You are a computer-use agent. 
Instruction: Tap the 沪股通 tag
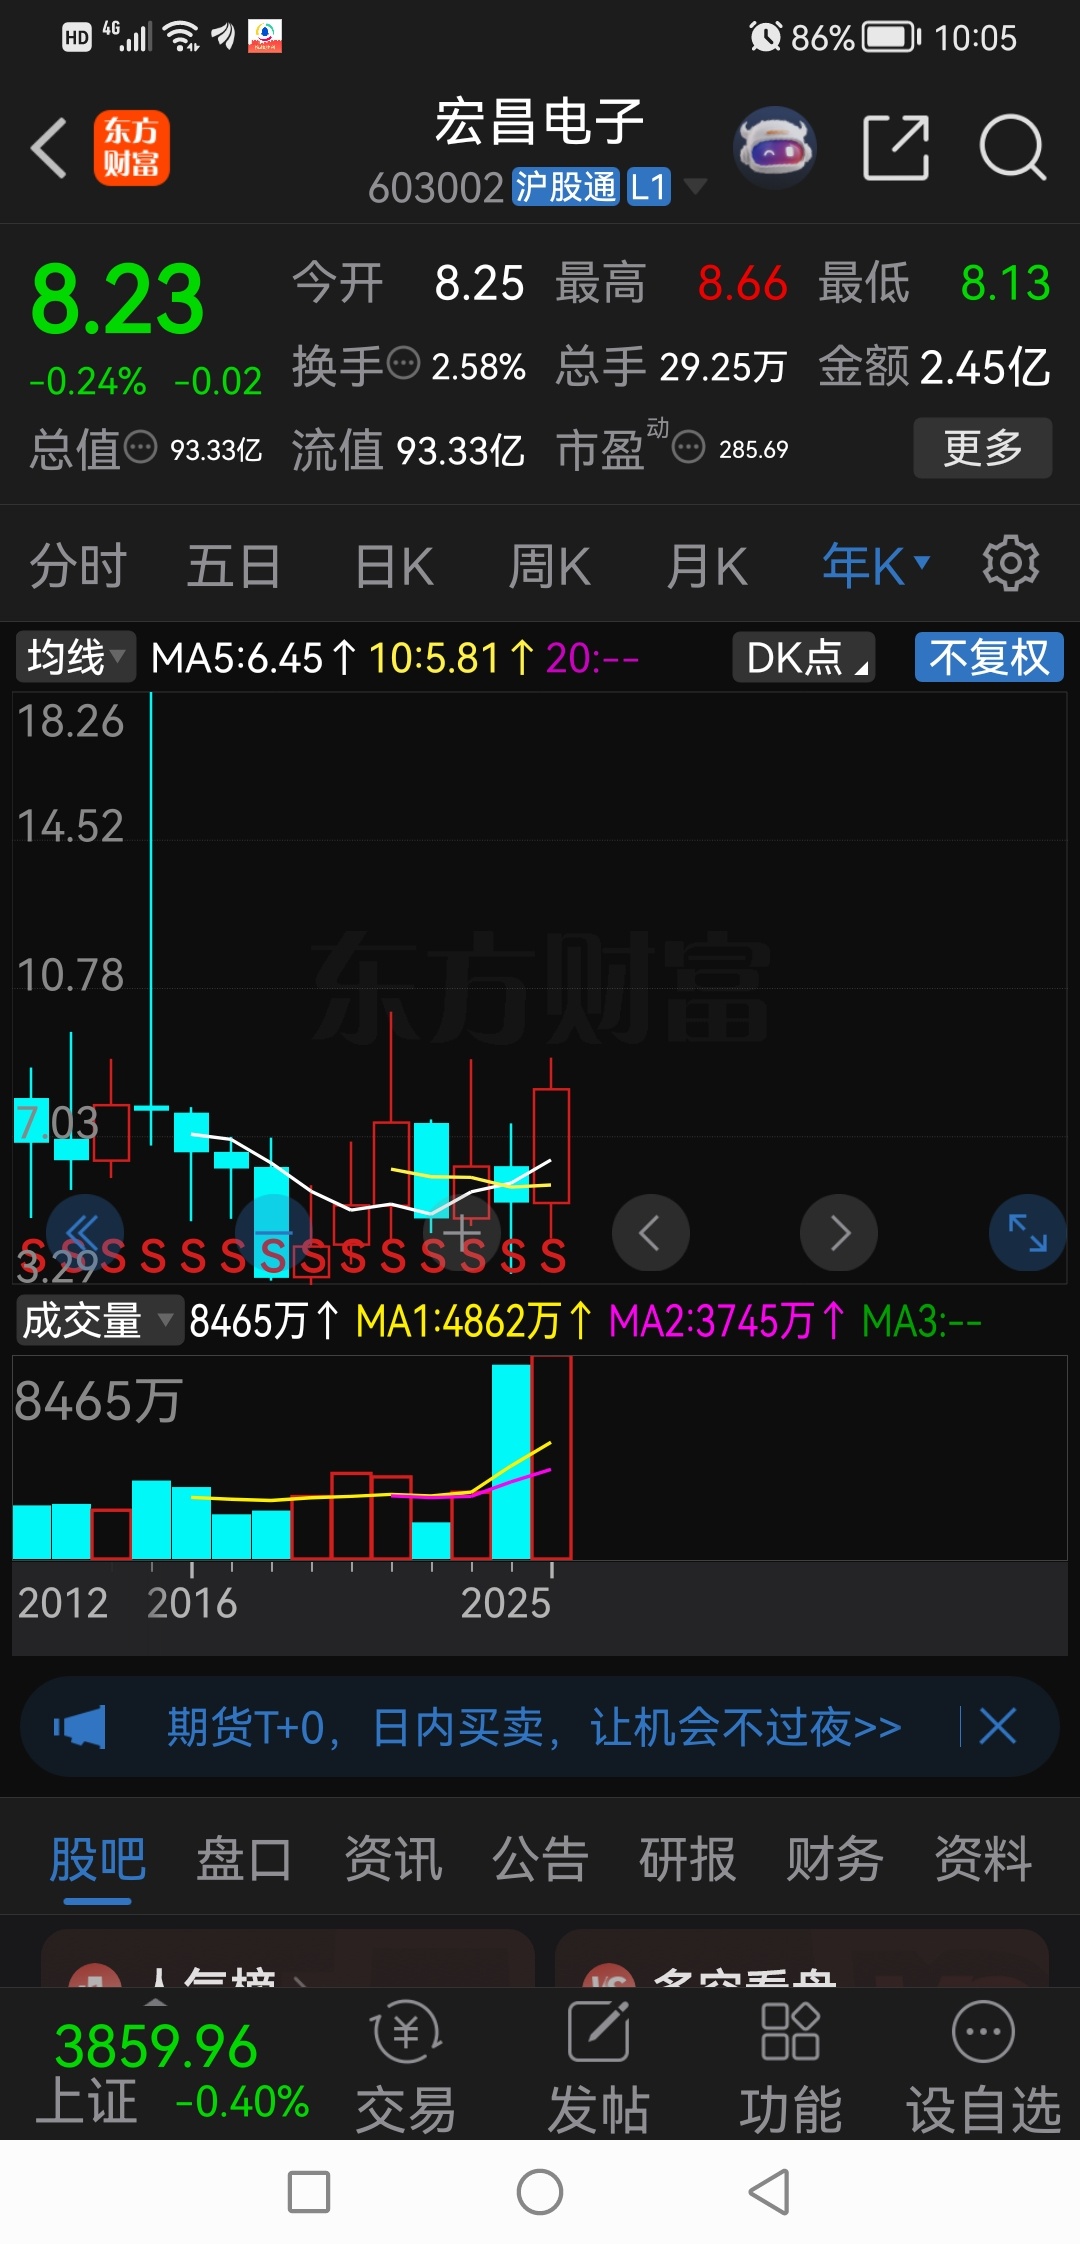[x=566, y=187]
